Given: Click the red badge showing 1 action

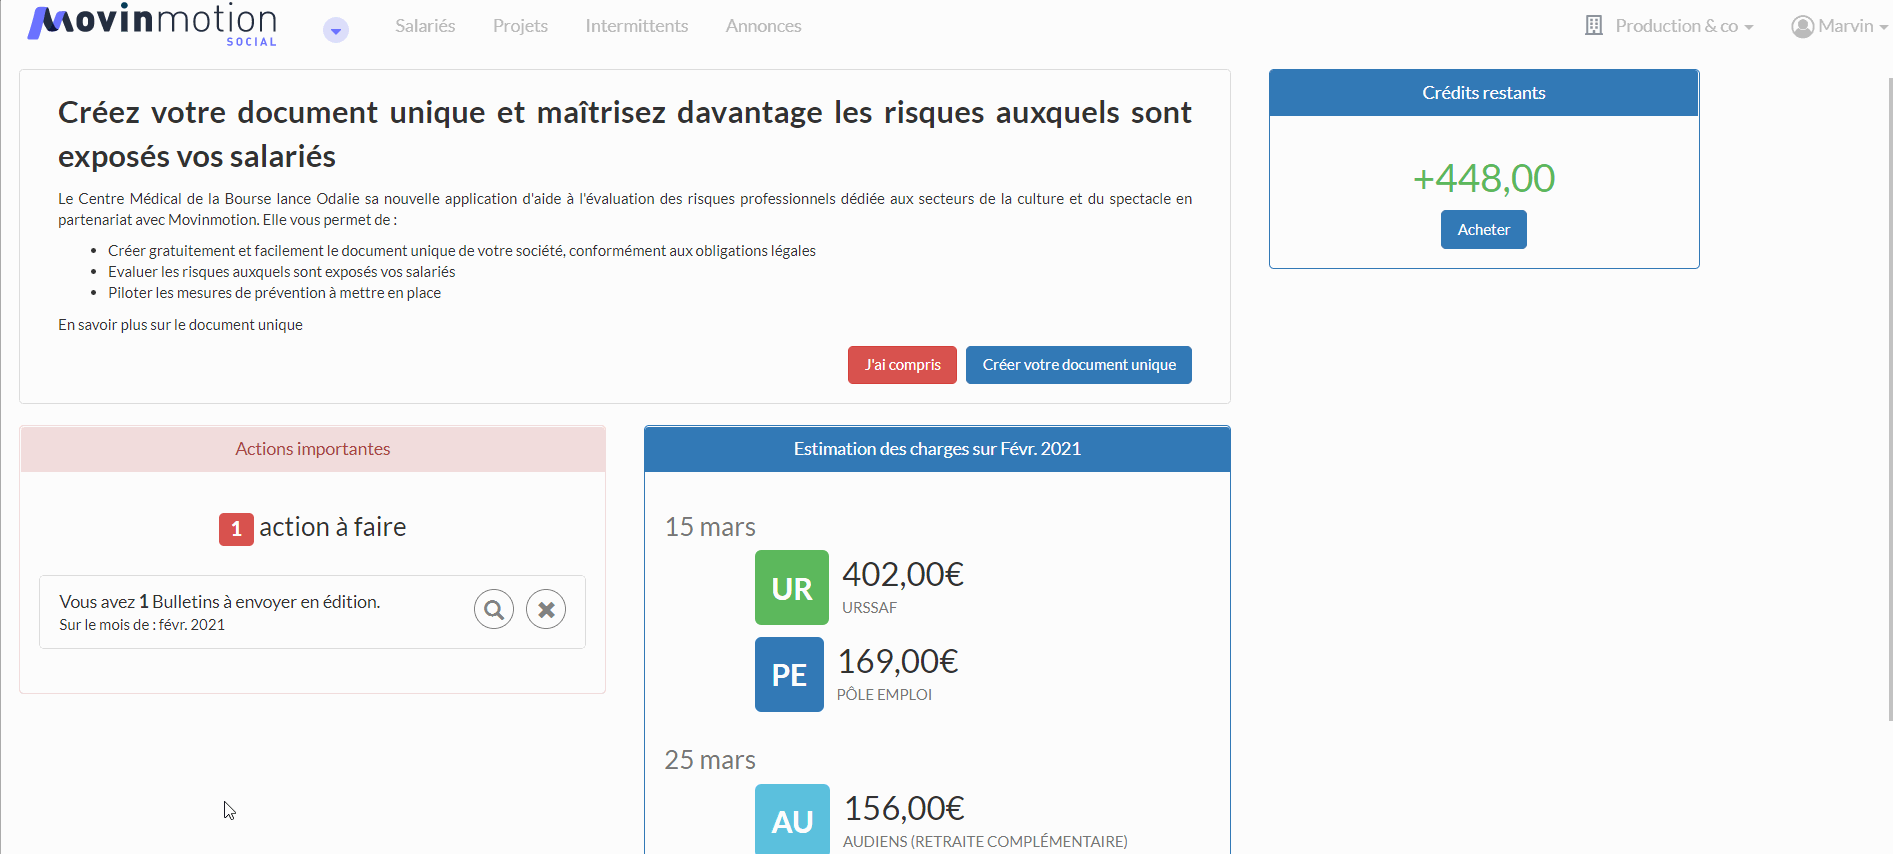Looking at the screenshot, I should click(x=236, y=529).
